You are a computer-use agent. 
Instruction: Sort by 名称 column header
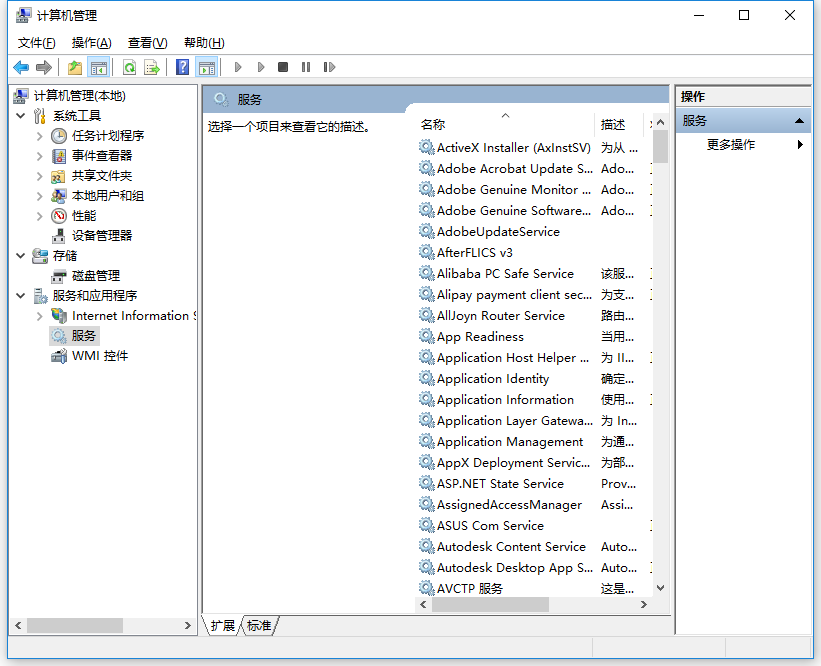505,125
